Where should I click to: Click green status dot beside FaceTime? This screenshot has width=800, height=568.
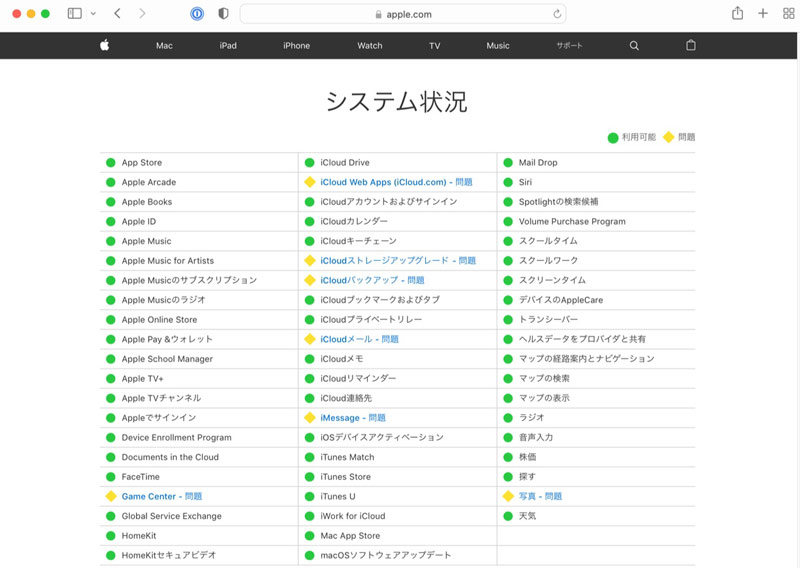tap(111, 477)
